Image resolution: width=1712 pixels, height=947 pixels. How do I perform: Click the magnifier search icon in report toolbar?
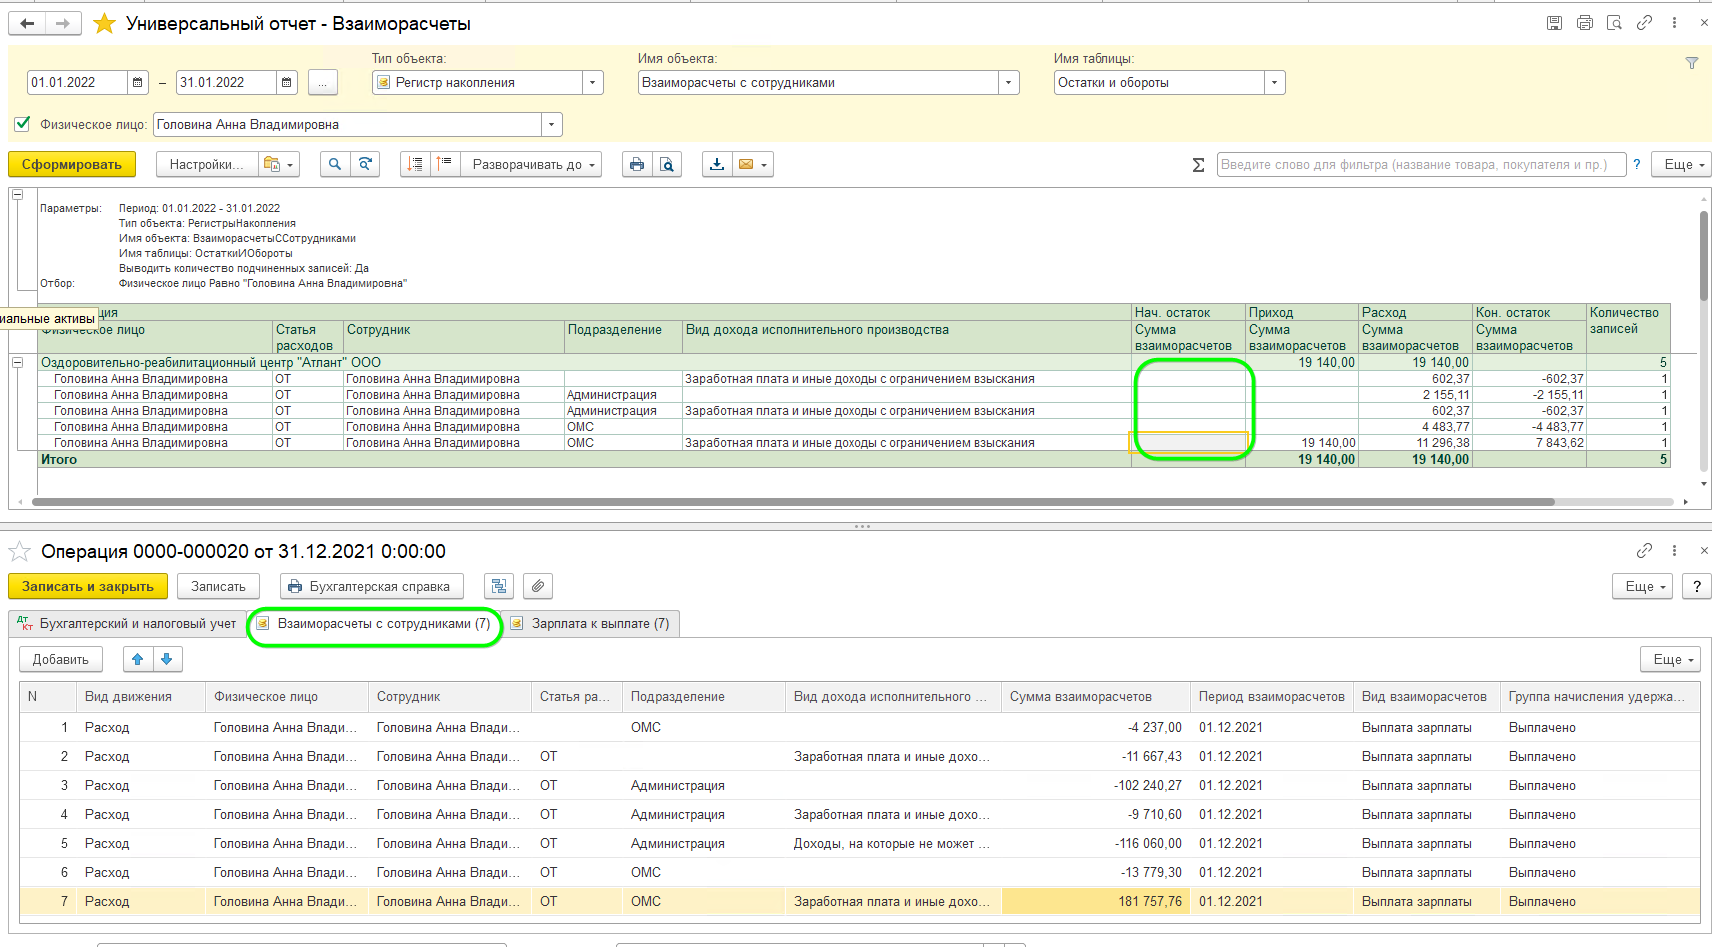coord(335,164)
